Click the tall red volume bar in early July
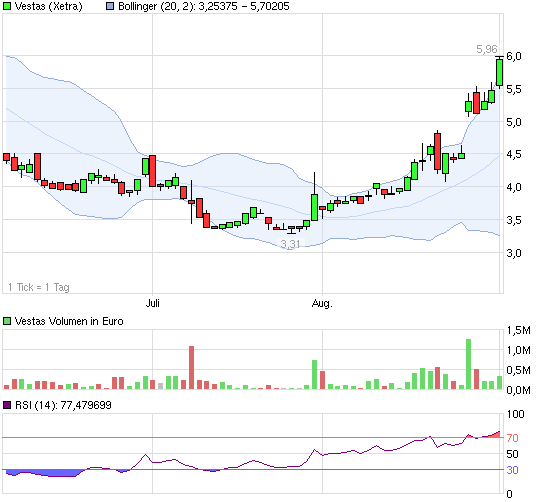Viewport: 545px width, 502px height. point(192,367)
